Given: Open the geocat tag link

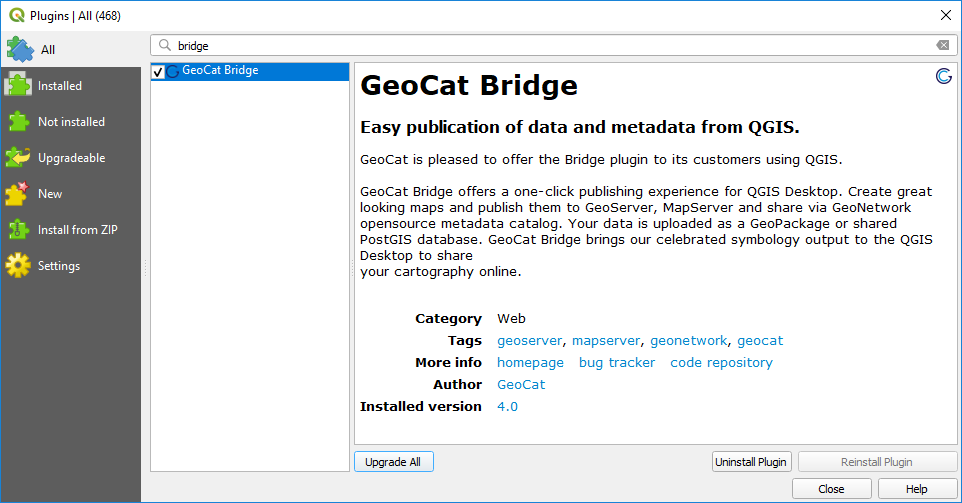Looking at the screenshot, I should 760,341.
